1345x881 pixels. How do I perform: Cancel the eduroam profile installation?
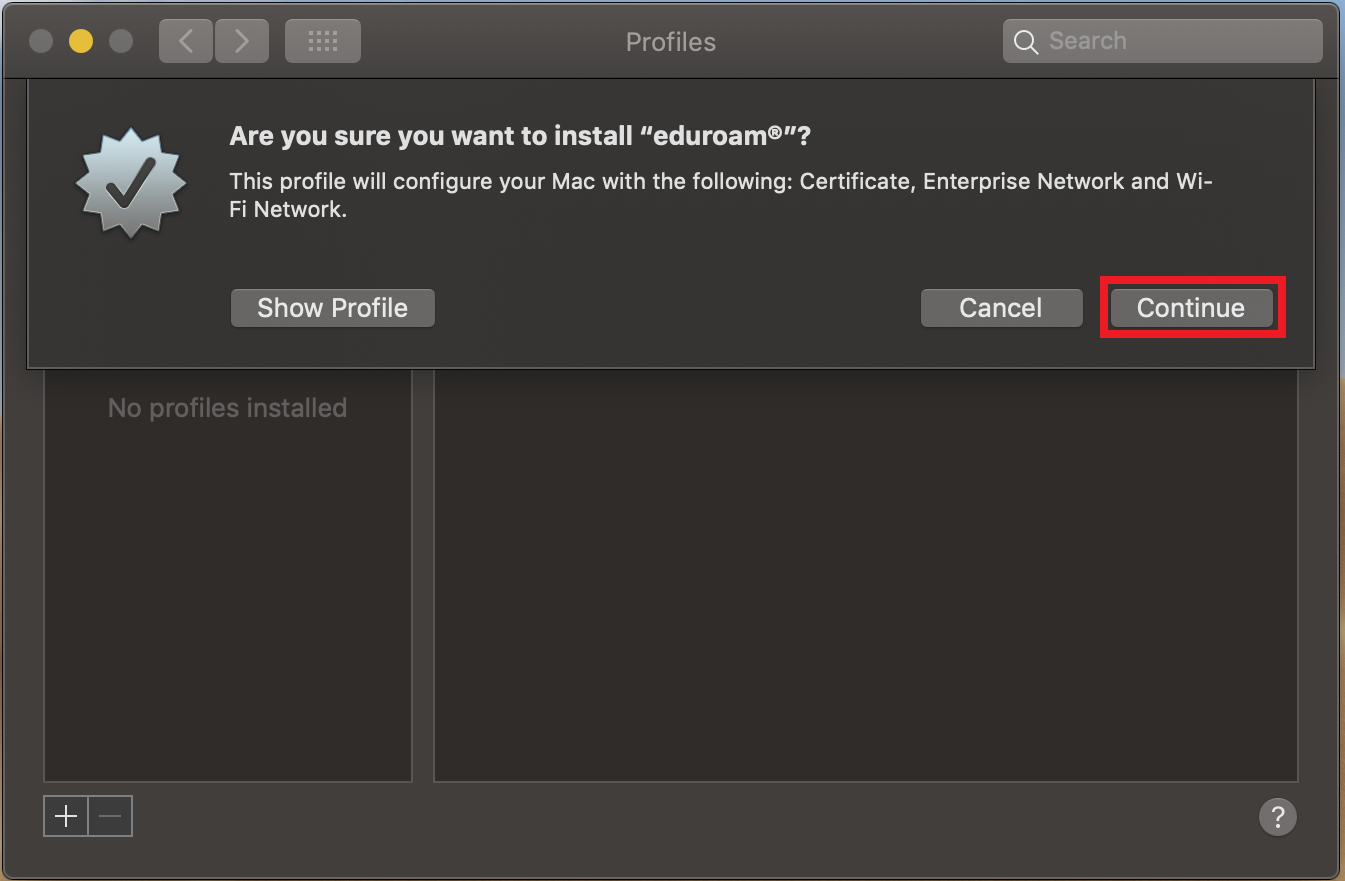point(1001,308)
